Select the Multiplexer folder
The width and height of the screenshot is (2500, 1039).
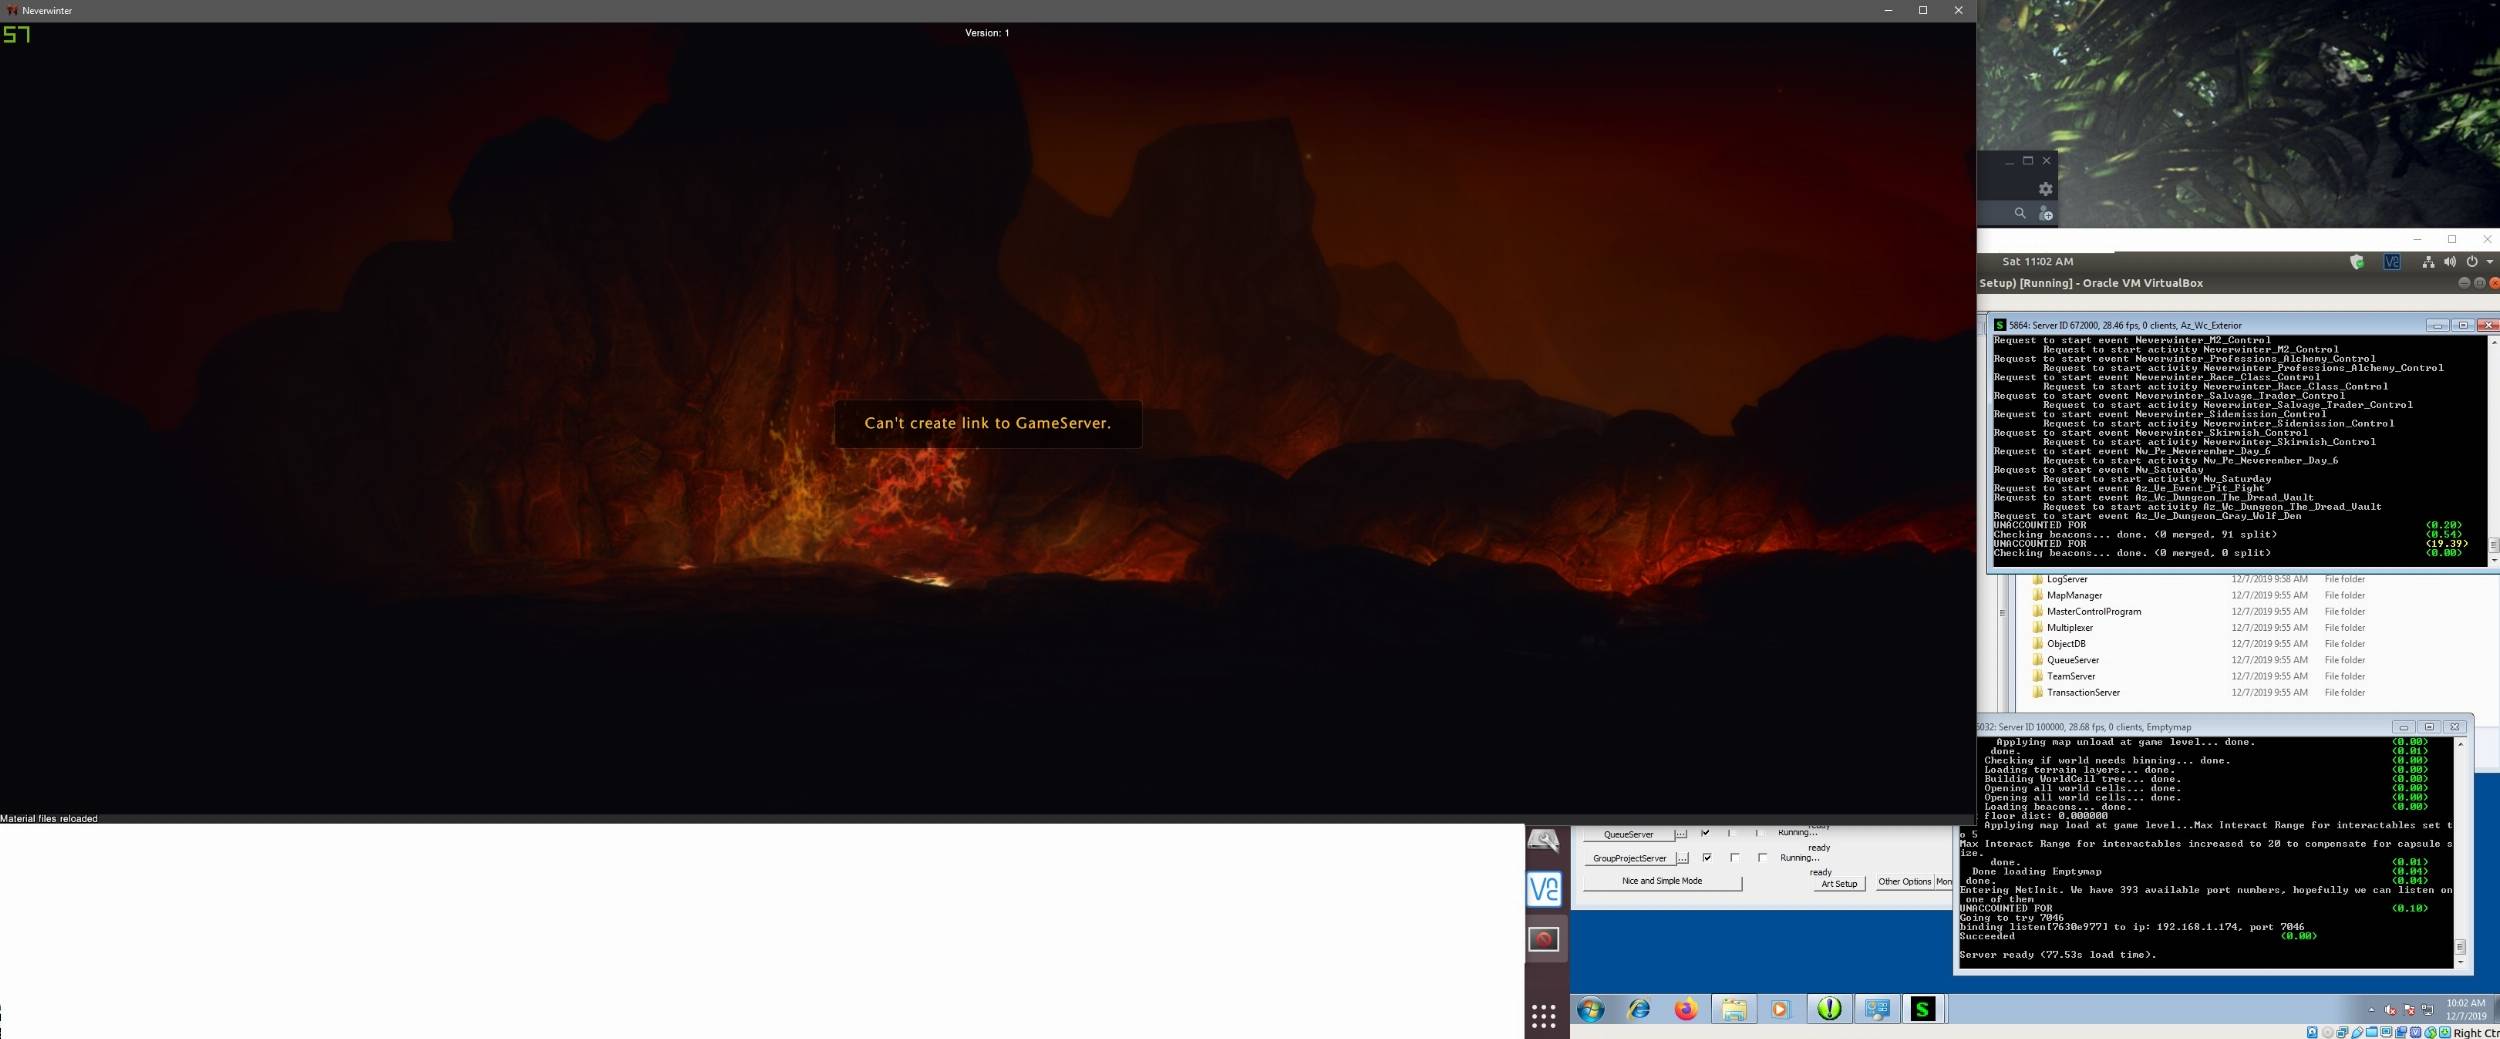[2069, 628]
